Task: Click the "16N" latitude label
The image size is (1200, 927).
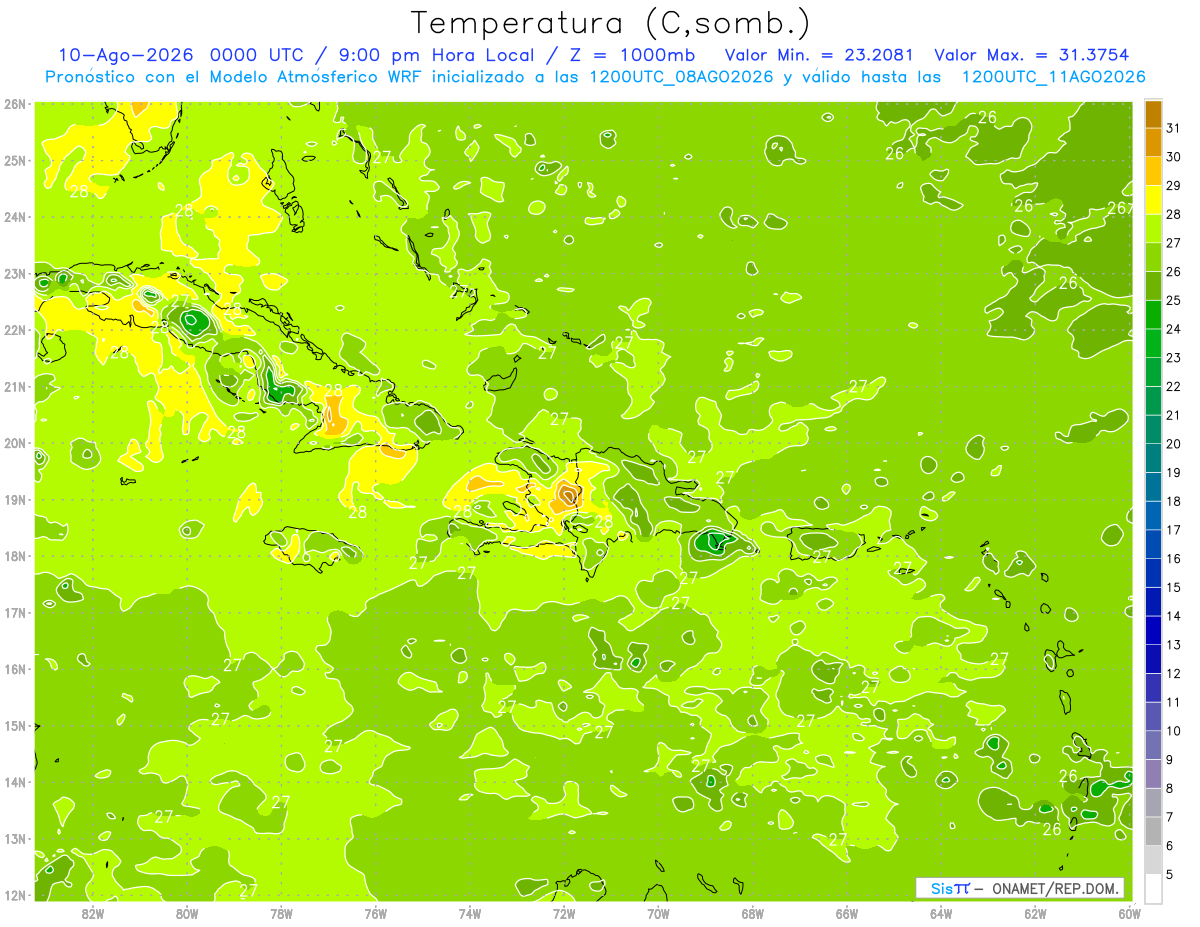Action: coord(15,669)
